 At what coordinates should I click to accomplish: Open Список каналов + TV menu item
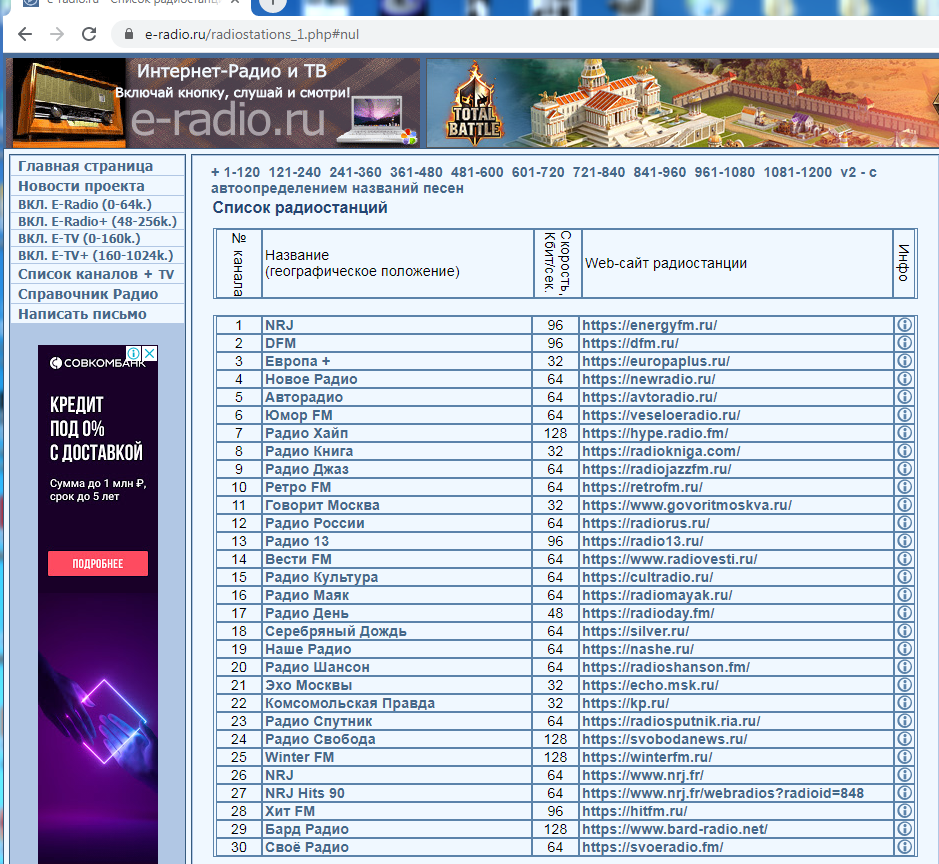[96, 274]
